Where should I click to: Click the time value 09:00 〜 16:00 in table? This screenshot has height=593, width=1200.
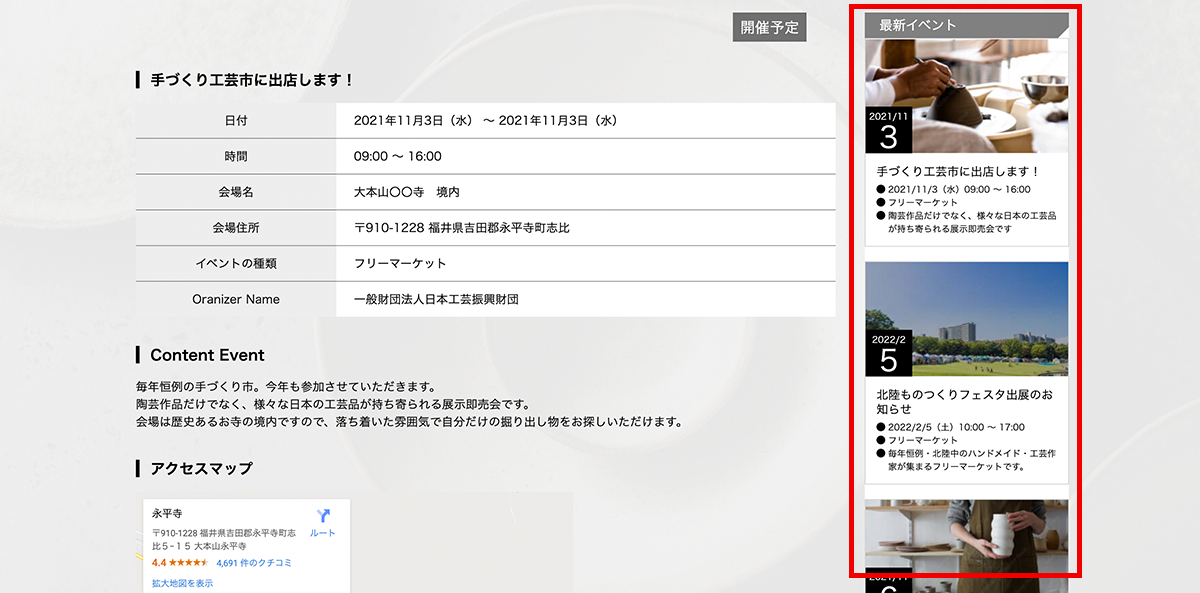pyautogui.click(x=398, y=156)
